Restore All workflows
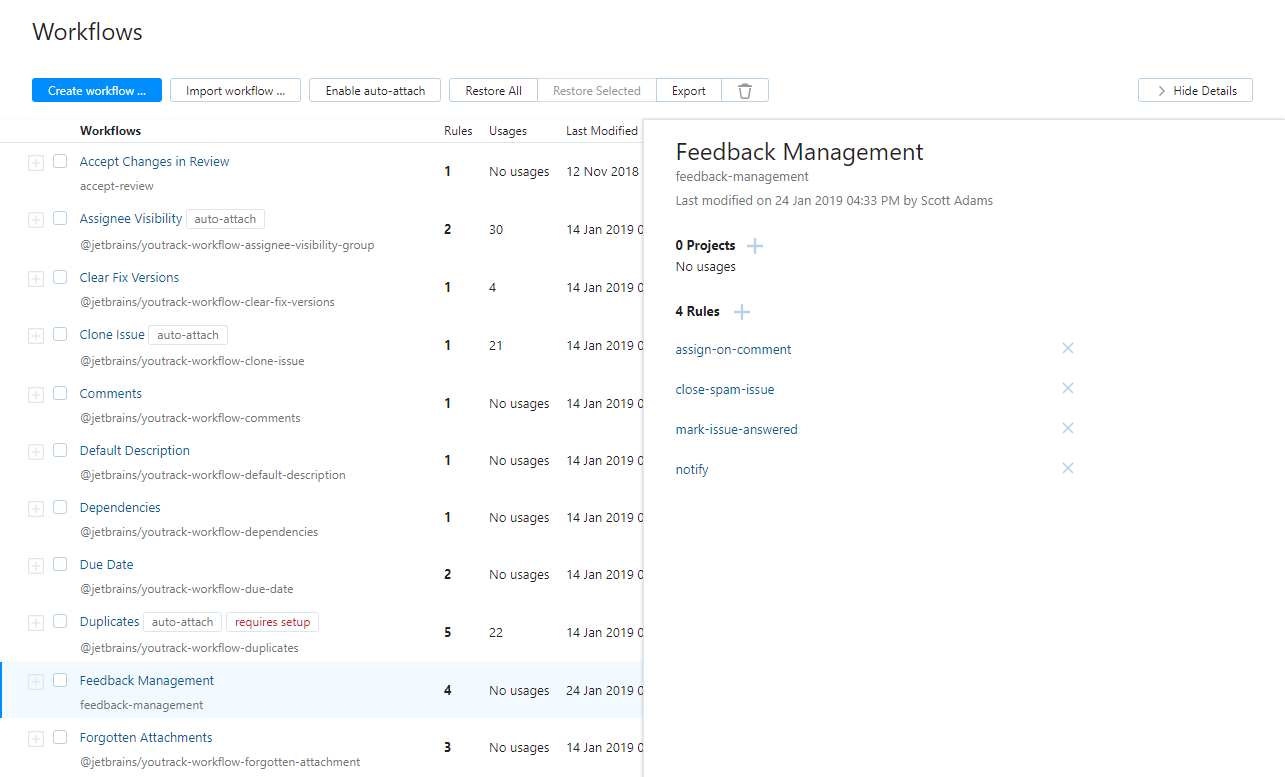Screen dimensions: 1285x777 [493, 90]
